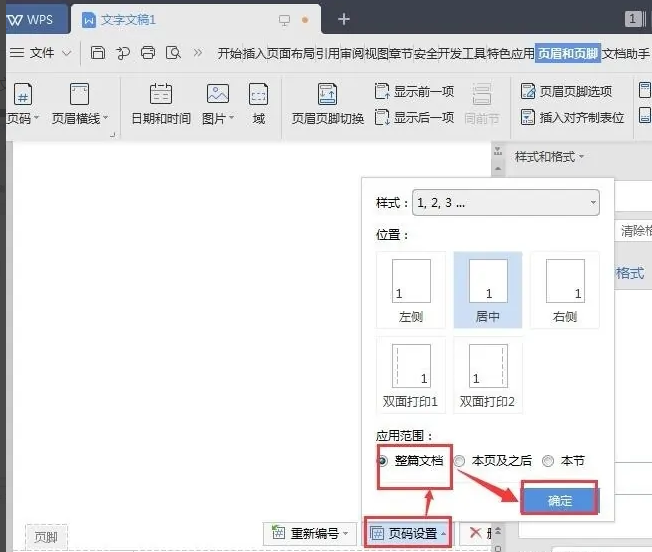Open the 开发工具 ribbon tab
The height and width of the screenshot is (552, 652).
[462, 54]
